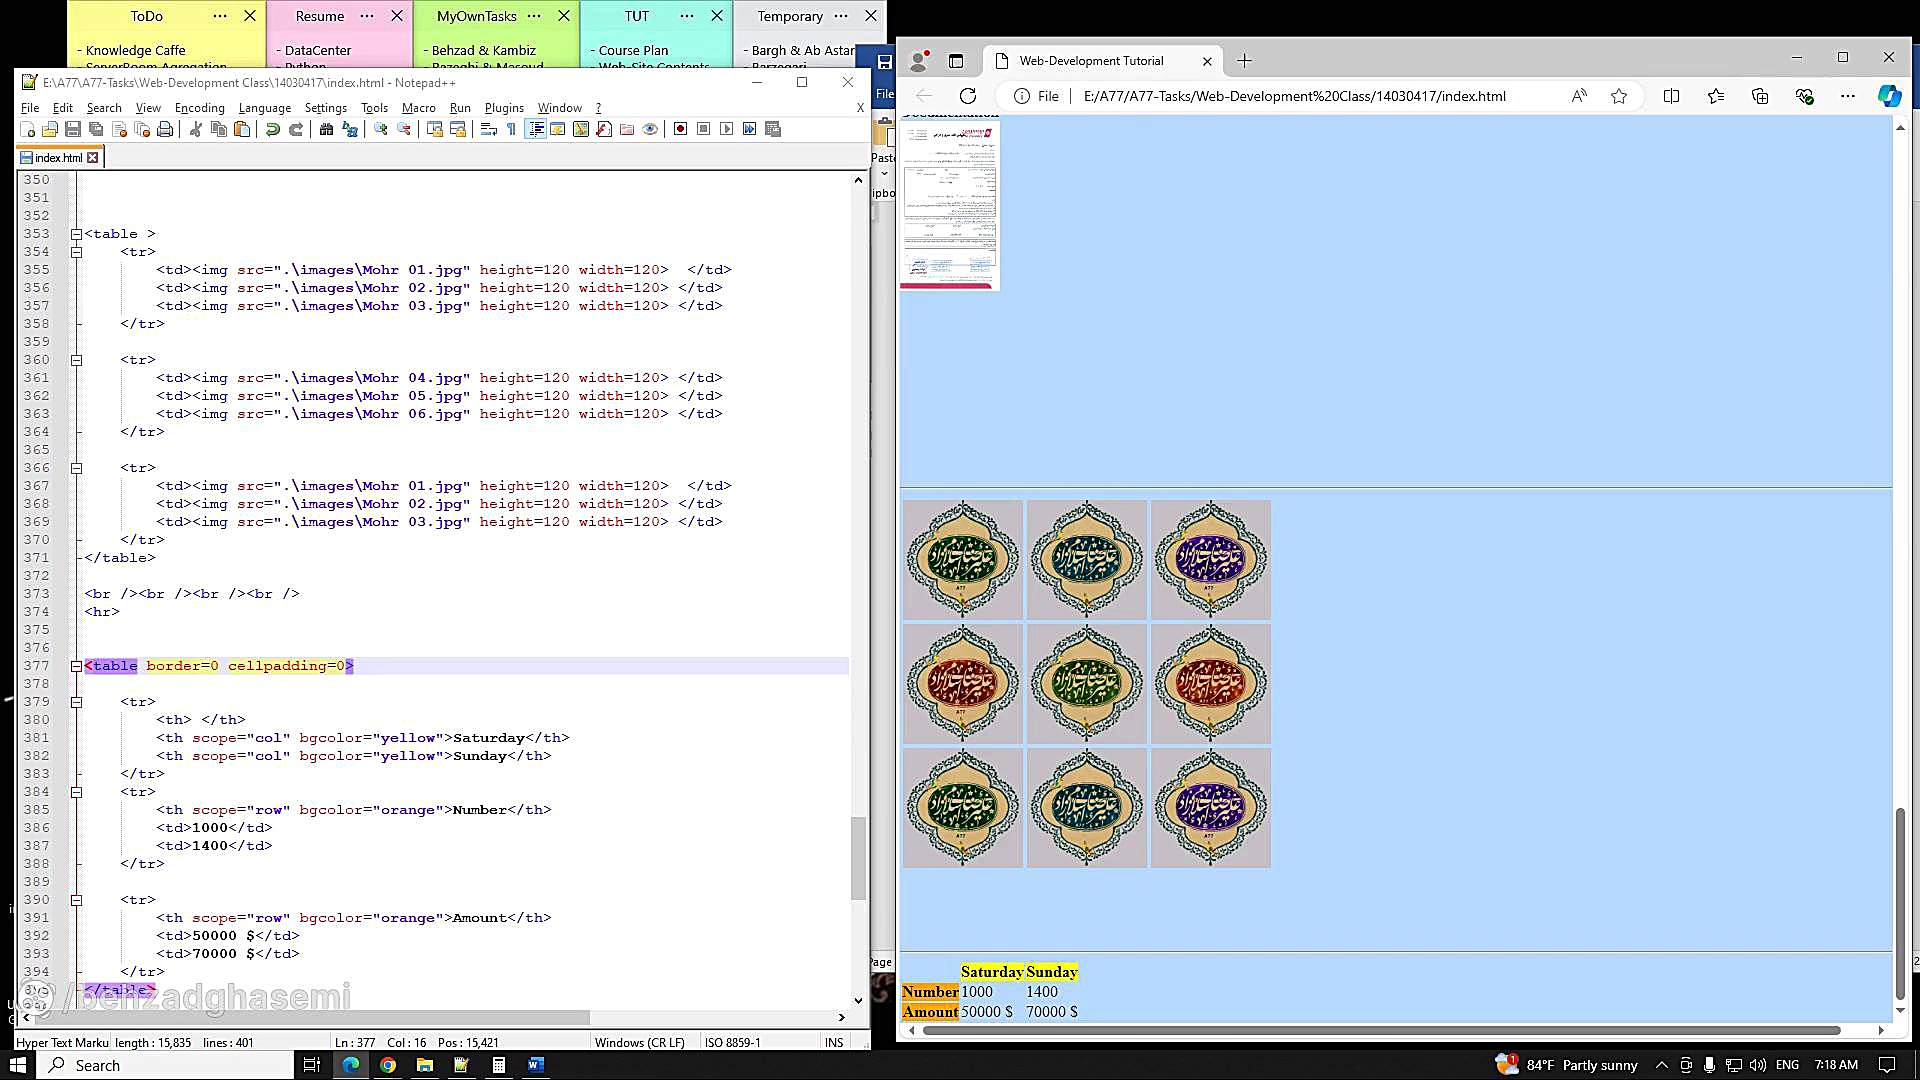Click the Close All toolbar icon
1920x1080 pixels.
pyautogui.click(x=142, y=129)
